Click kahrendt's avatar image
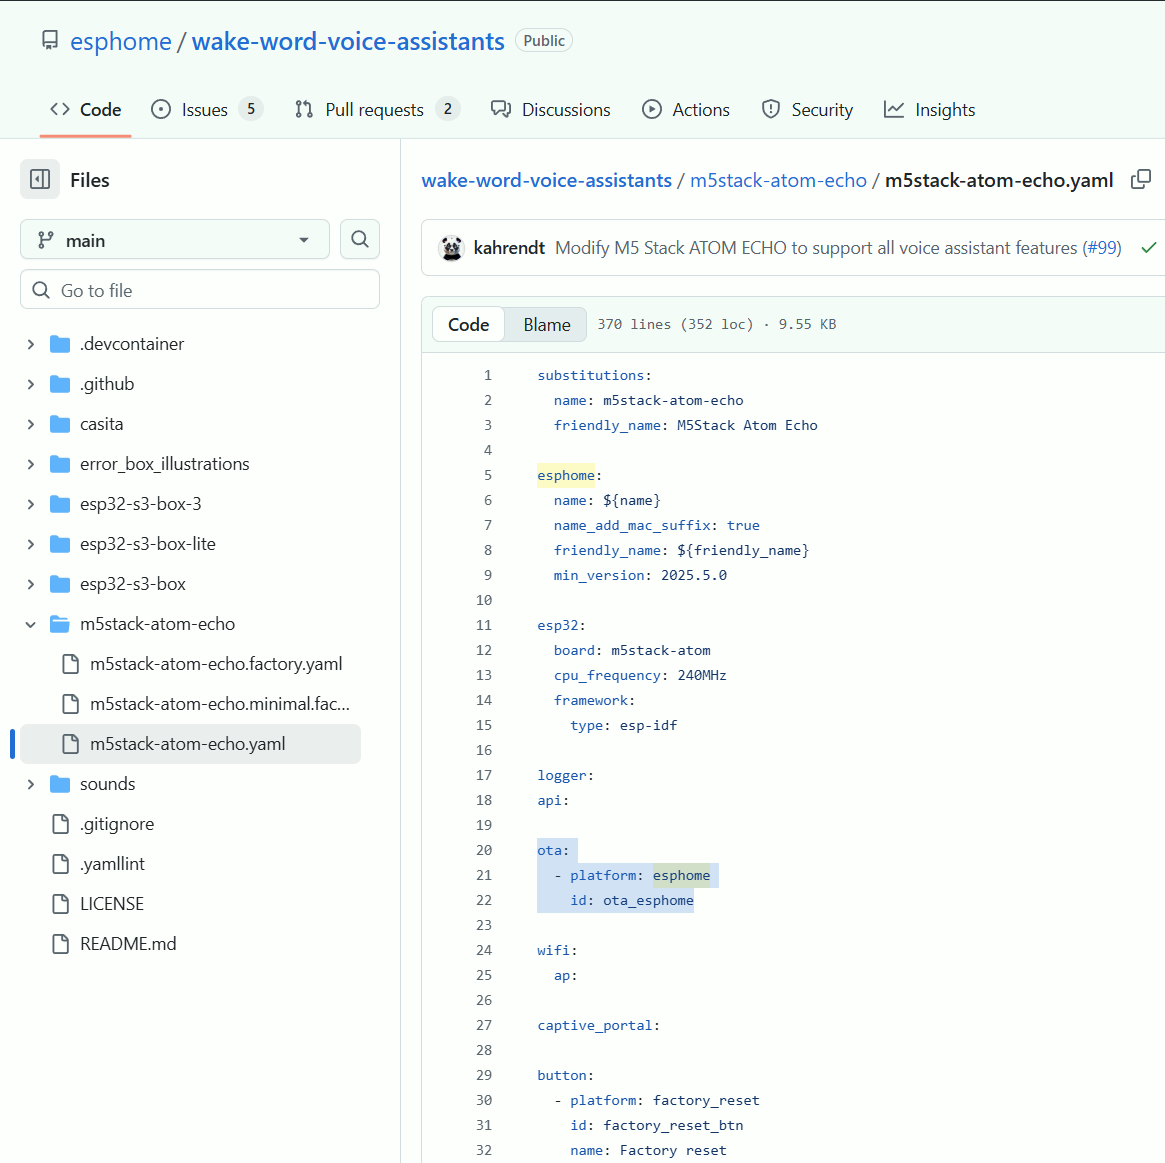This screenshot has width=1165, height=1163. click(452, 248)
